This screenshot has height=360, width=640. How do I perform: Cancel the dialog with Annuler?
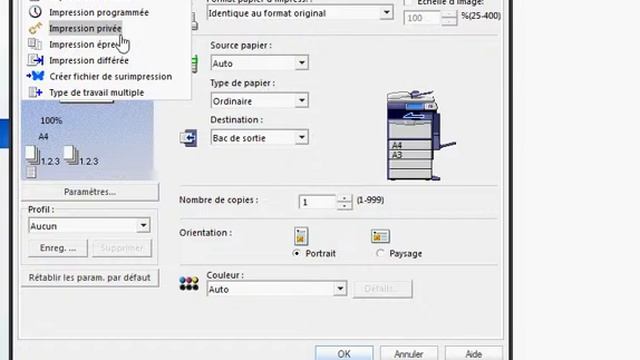pos(409,353)
